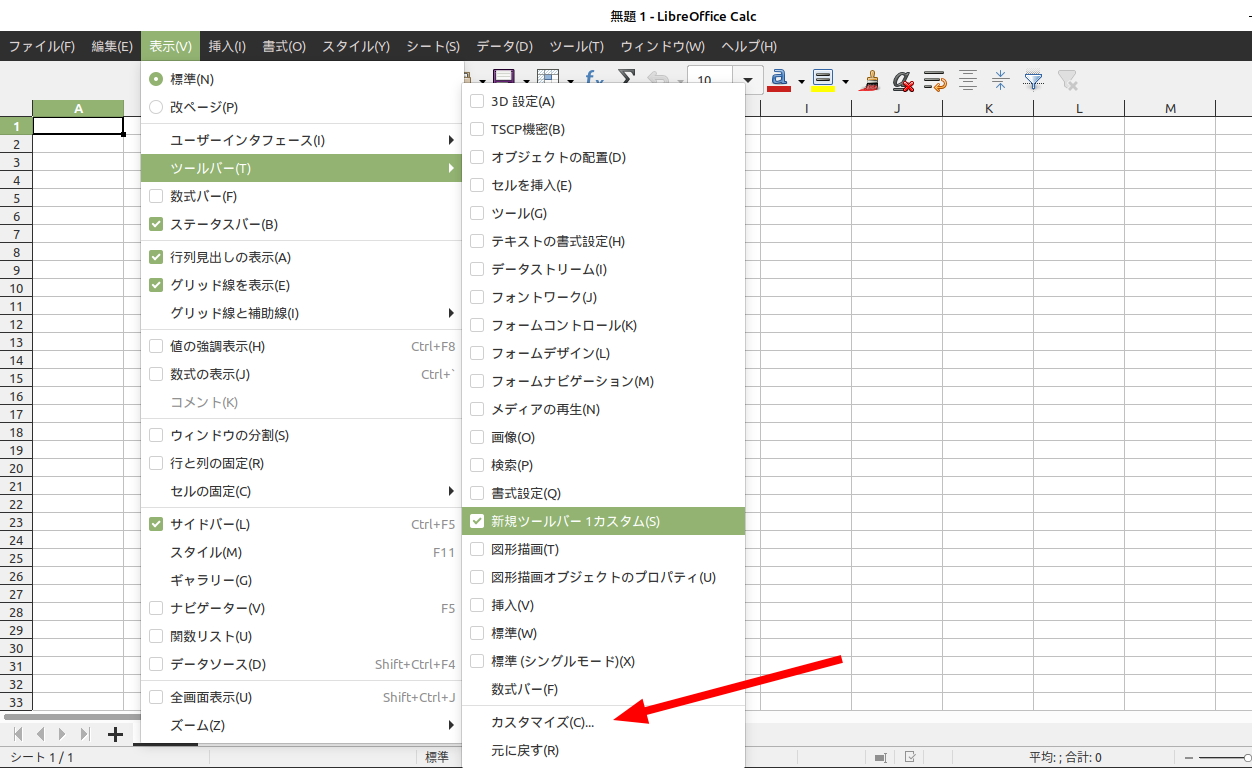This screenshot has height=768, width=1252.
Task: Click the Σ sum icon on the toolbar
Action: click(625, 79)
